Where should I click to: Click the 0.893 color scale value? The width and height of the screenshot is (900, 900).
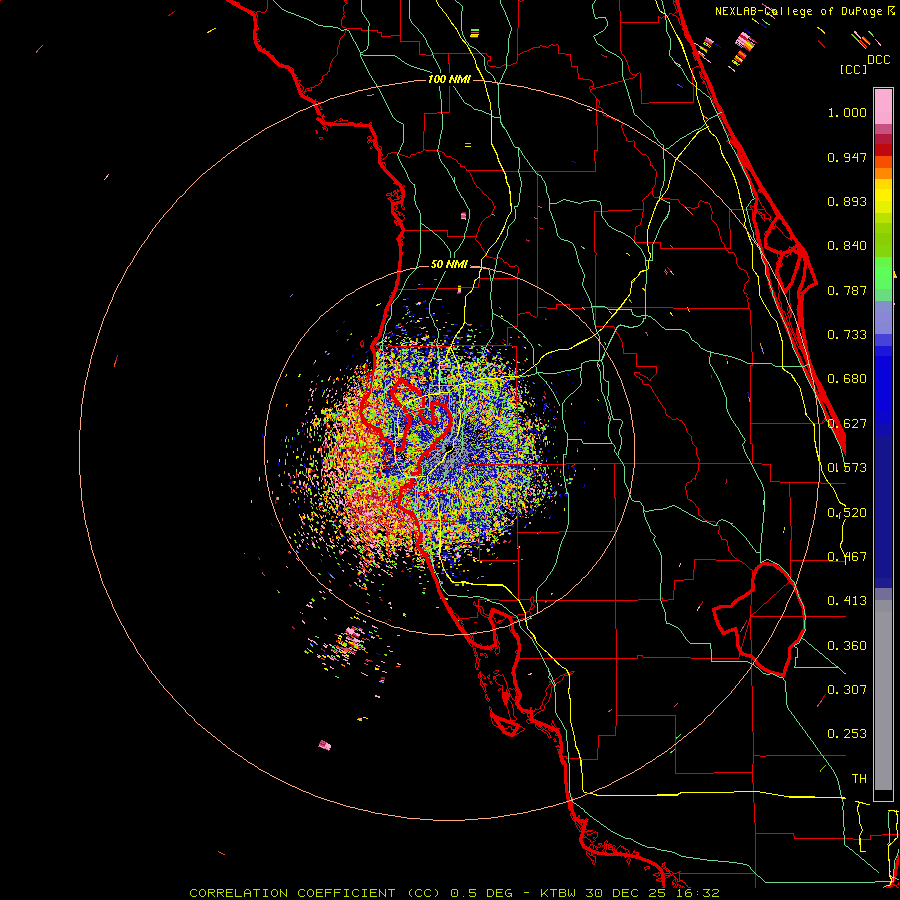click(847, 201)
